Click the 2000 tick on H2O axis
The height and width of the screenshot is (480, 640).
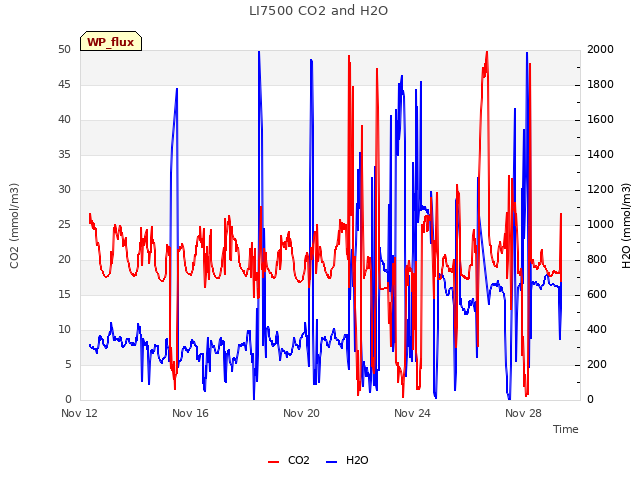pos(600,49)
